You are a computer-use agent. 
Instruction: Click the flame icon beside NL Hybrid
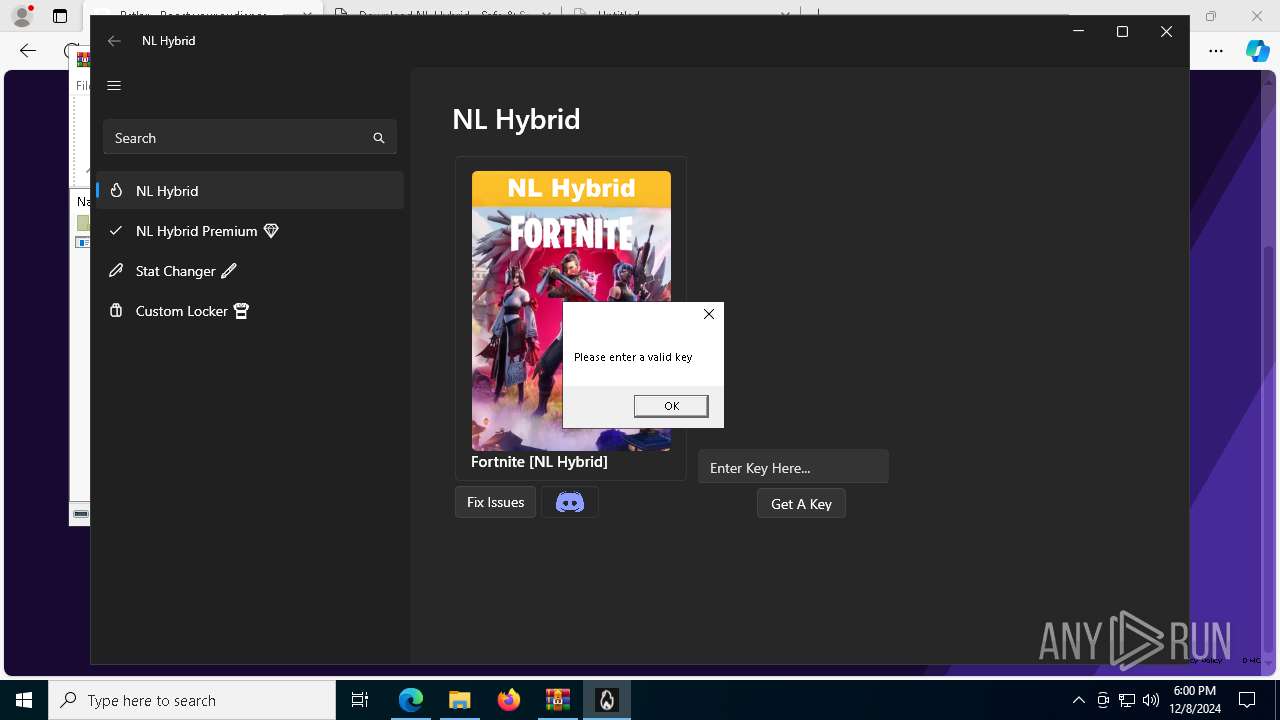(x=116, y=190)
